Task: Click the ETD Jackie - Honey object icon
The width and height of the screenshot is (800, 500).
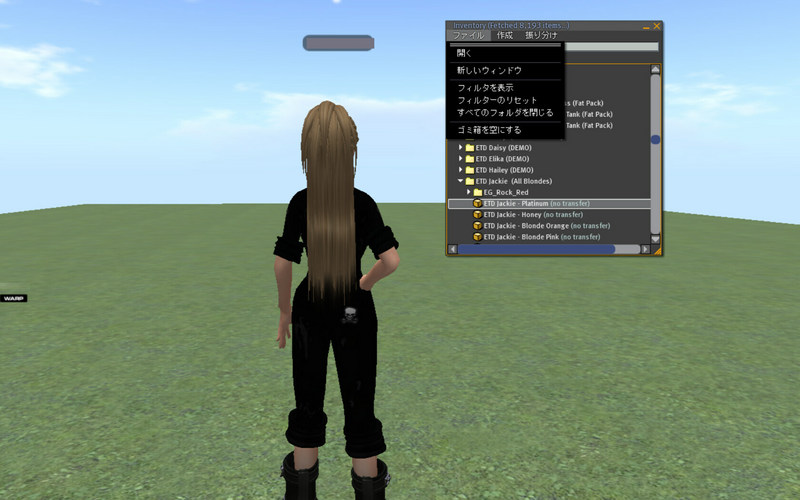Action: 478,215
